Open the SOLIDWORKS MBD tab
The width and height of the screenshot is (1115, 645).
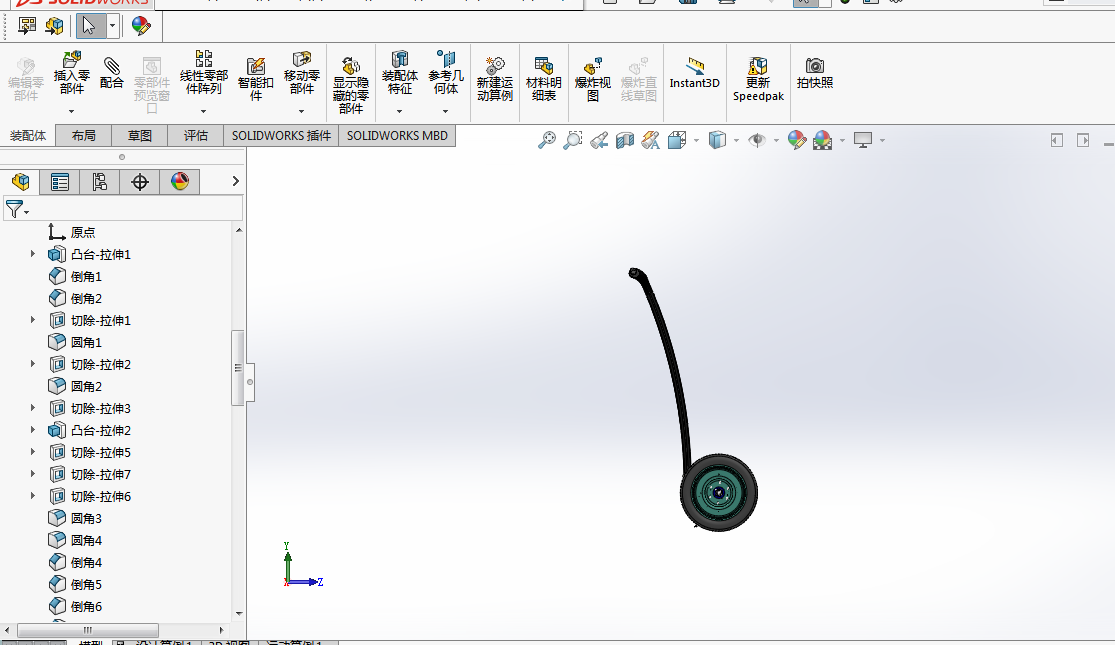pyautogui.click(x=398, y=135)
